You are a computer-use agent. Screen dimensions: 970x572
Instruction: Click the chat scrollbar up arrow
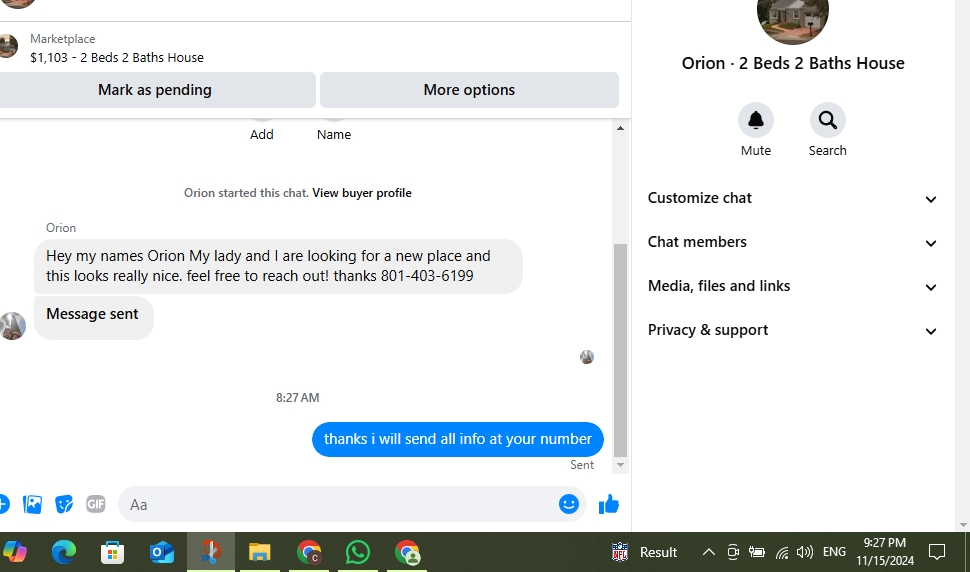[x=620, y=128]
